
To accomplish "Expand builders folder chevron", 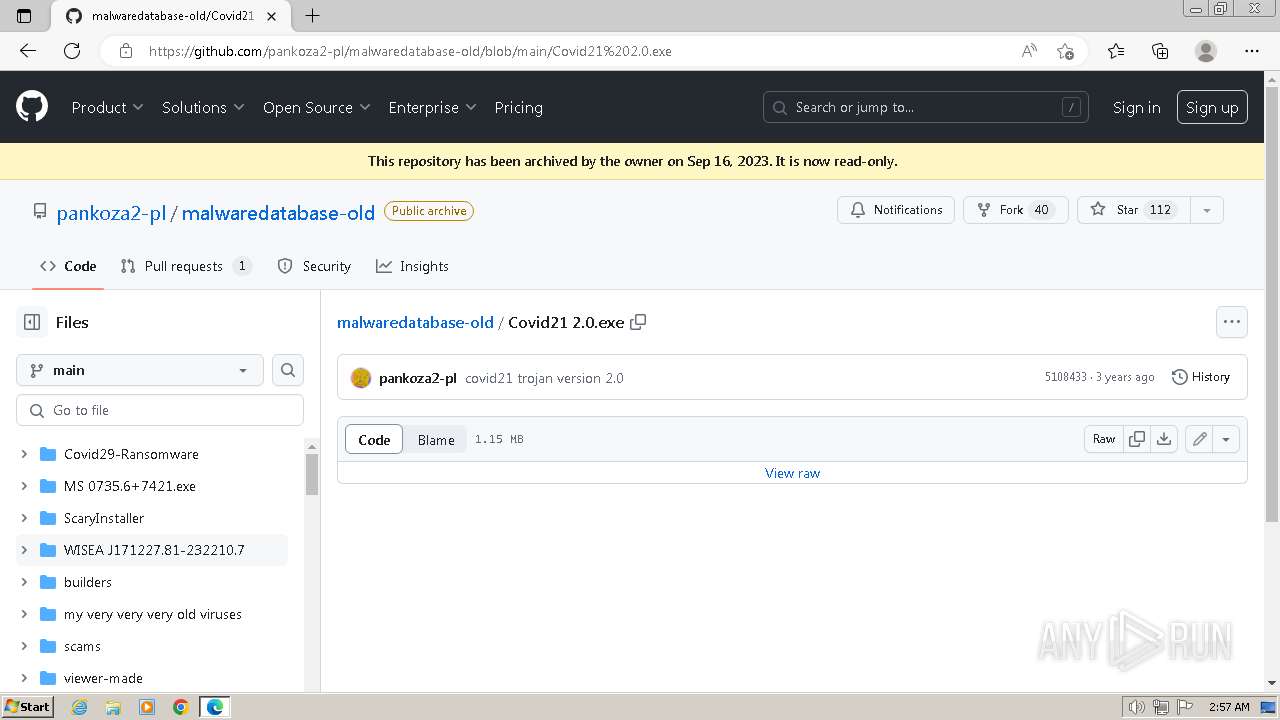I will pos(24,582).
